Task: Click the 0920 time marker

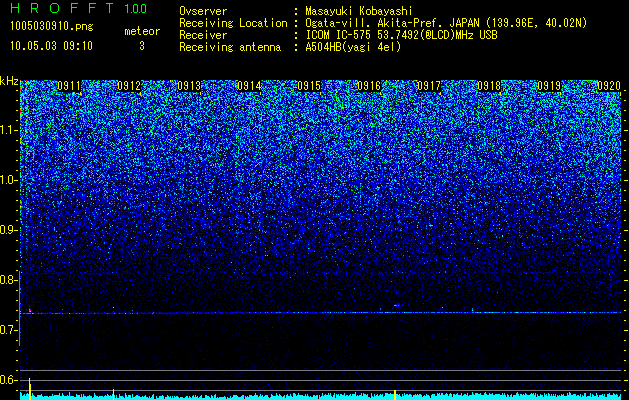Action: tap(609, 86)
